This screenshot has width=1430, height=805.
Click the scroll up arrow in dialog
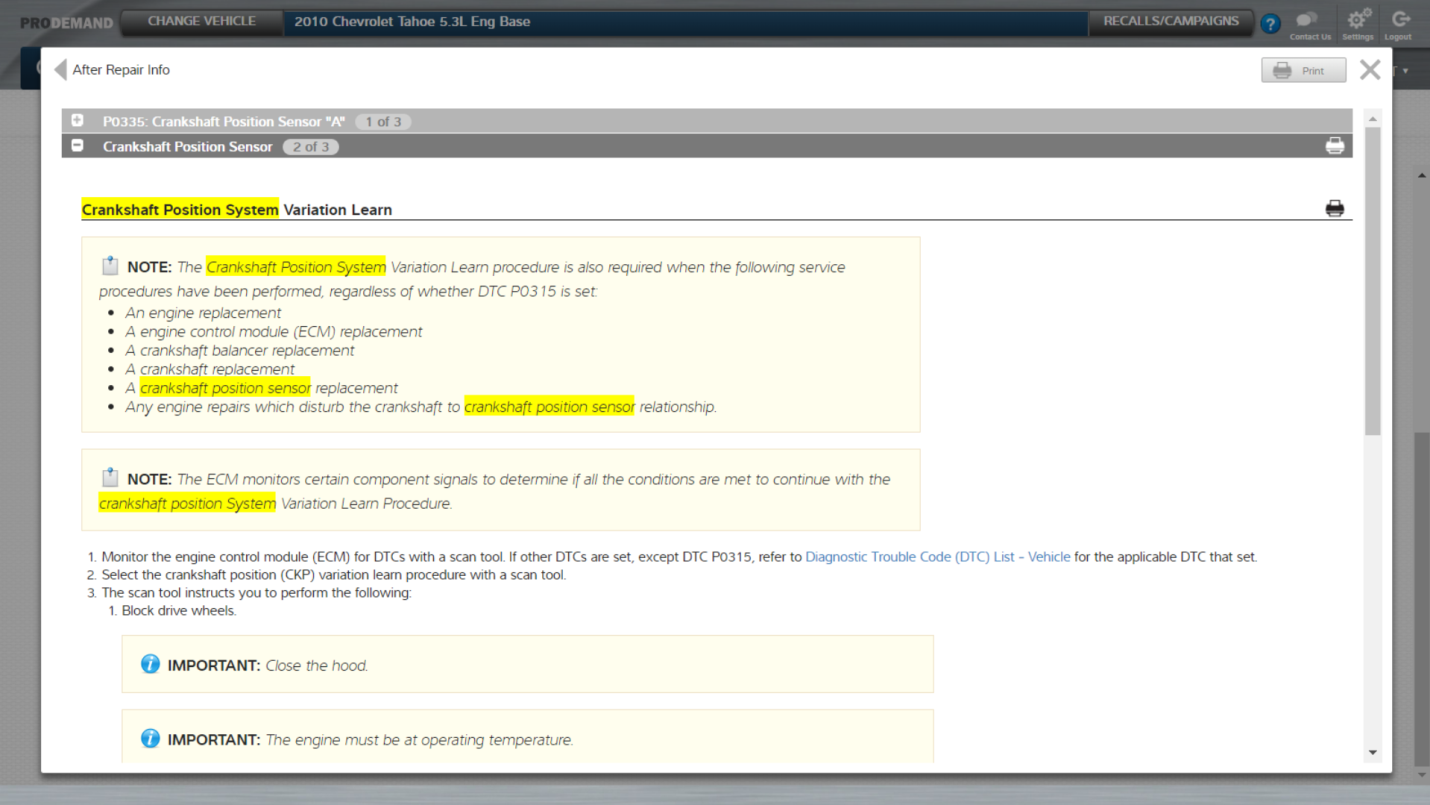1372,119
